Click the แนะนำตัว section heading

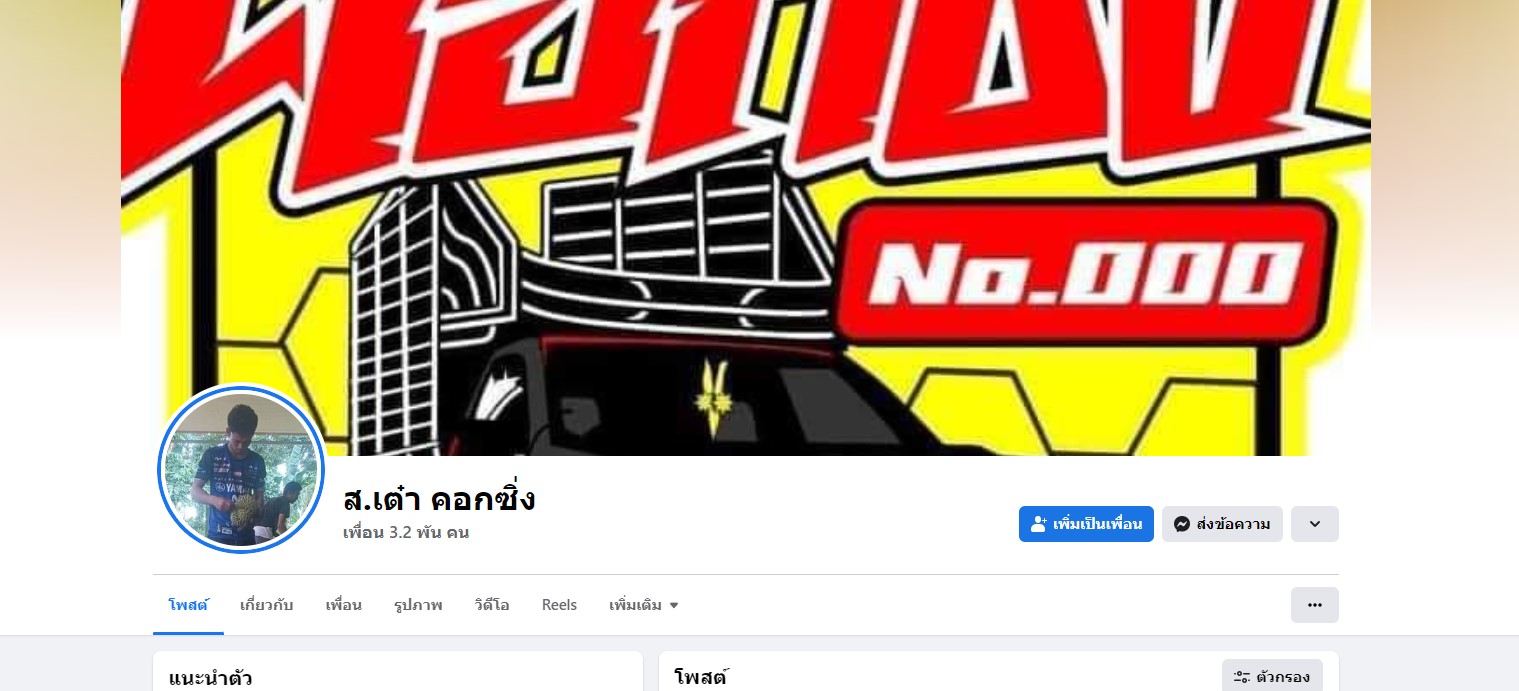pyautogui.click(x=210, y=678)
